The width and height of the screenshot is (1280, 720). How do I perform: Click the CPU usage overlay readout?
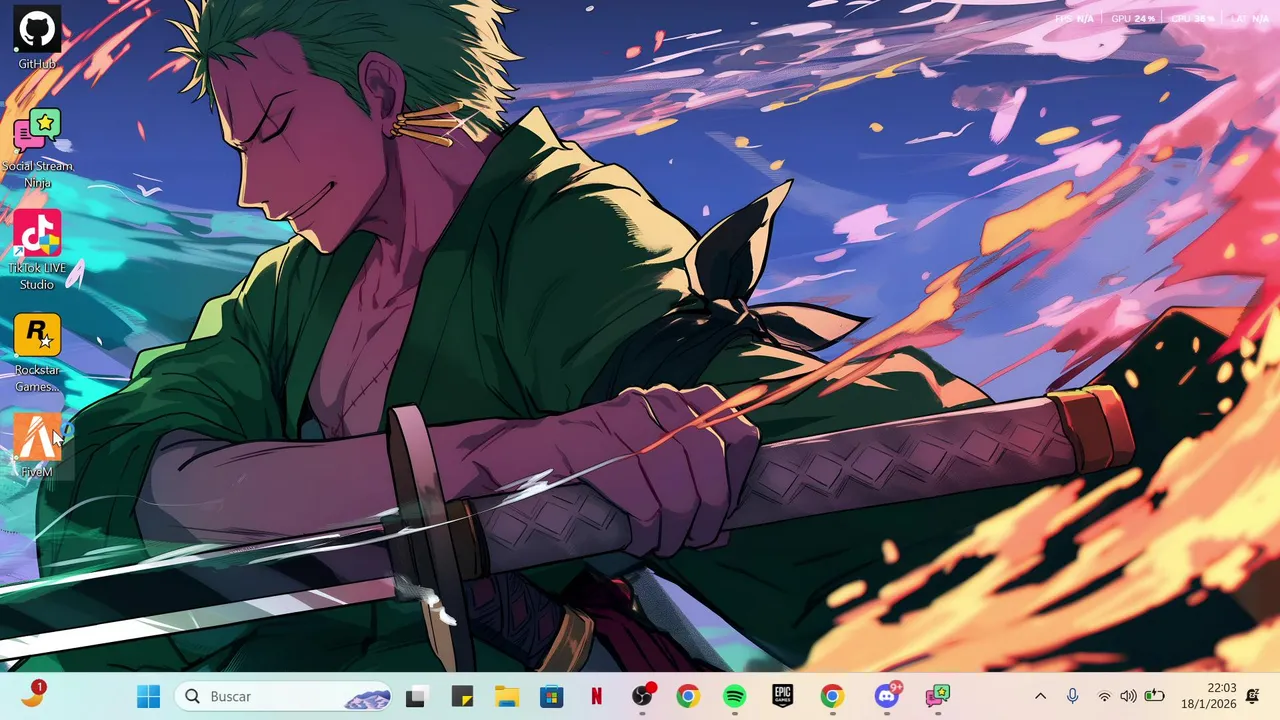pyautogui.click(x=1193, y=19)
